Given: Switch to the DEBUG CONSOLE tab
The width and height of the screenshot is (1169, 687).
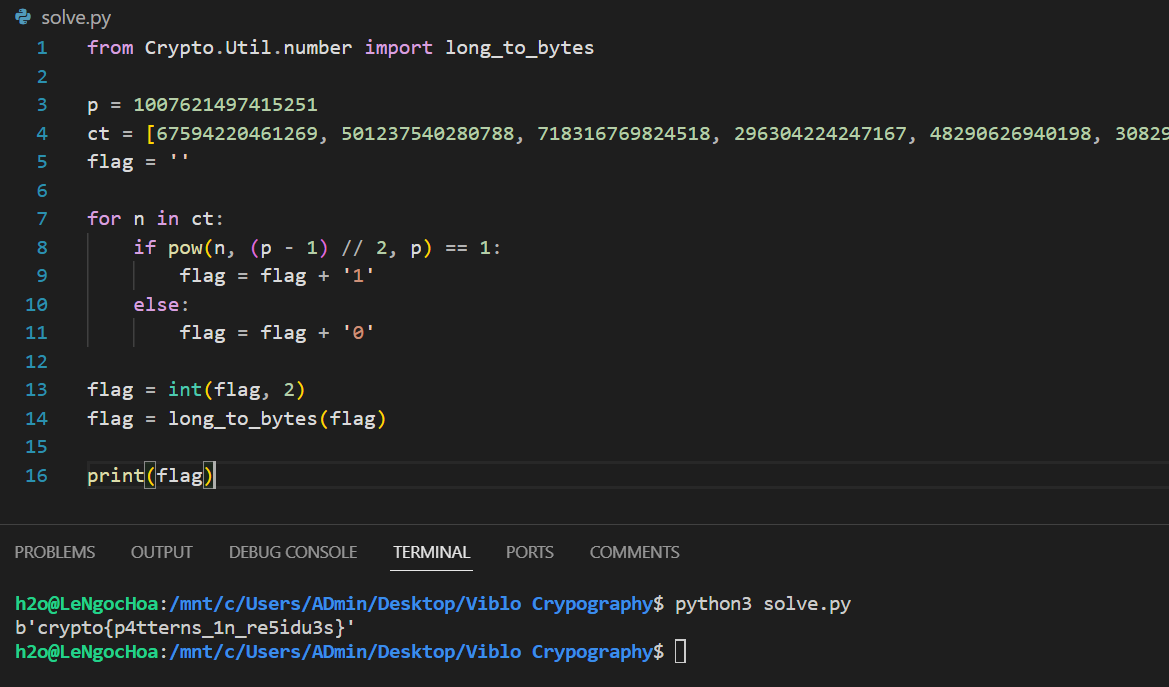Looking at the screenshot, I should (292, 551).
